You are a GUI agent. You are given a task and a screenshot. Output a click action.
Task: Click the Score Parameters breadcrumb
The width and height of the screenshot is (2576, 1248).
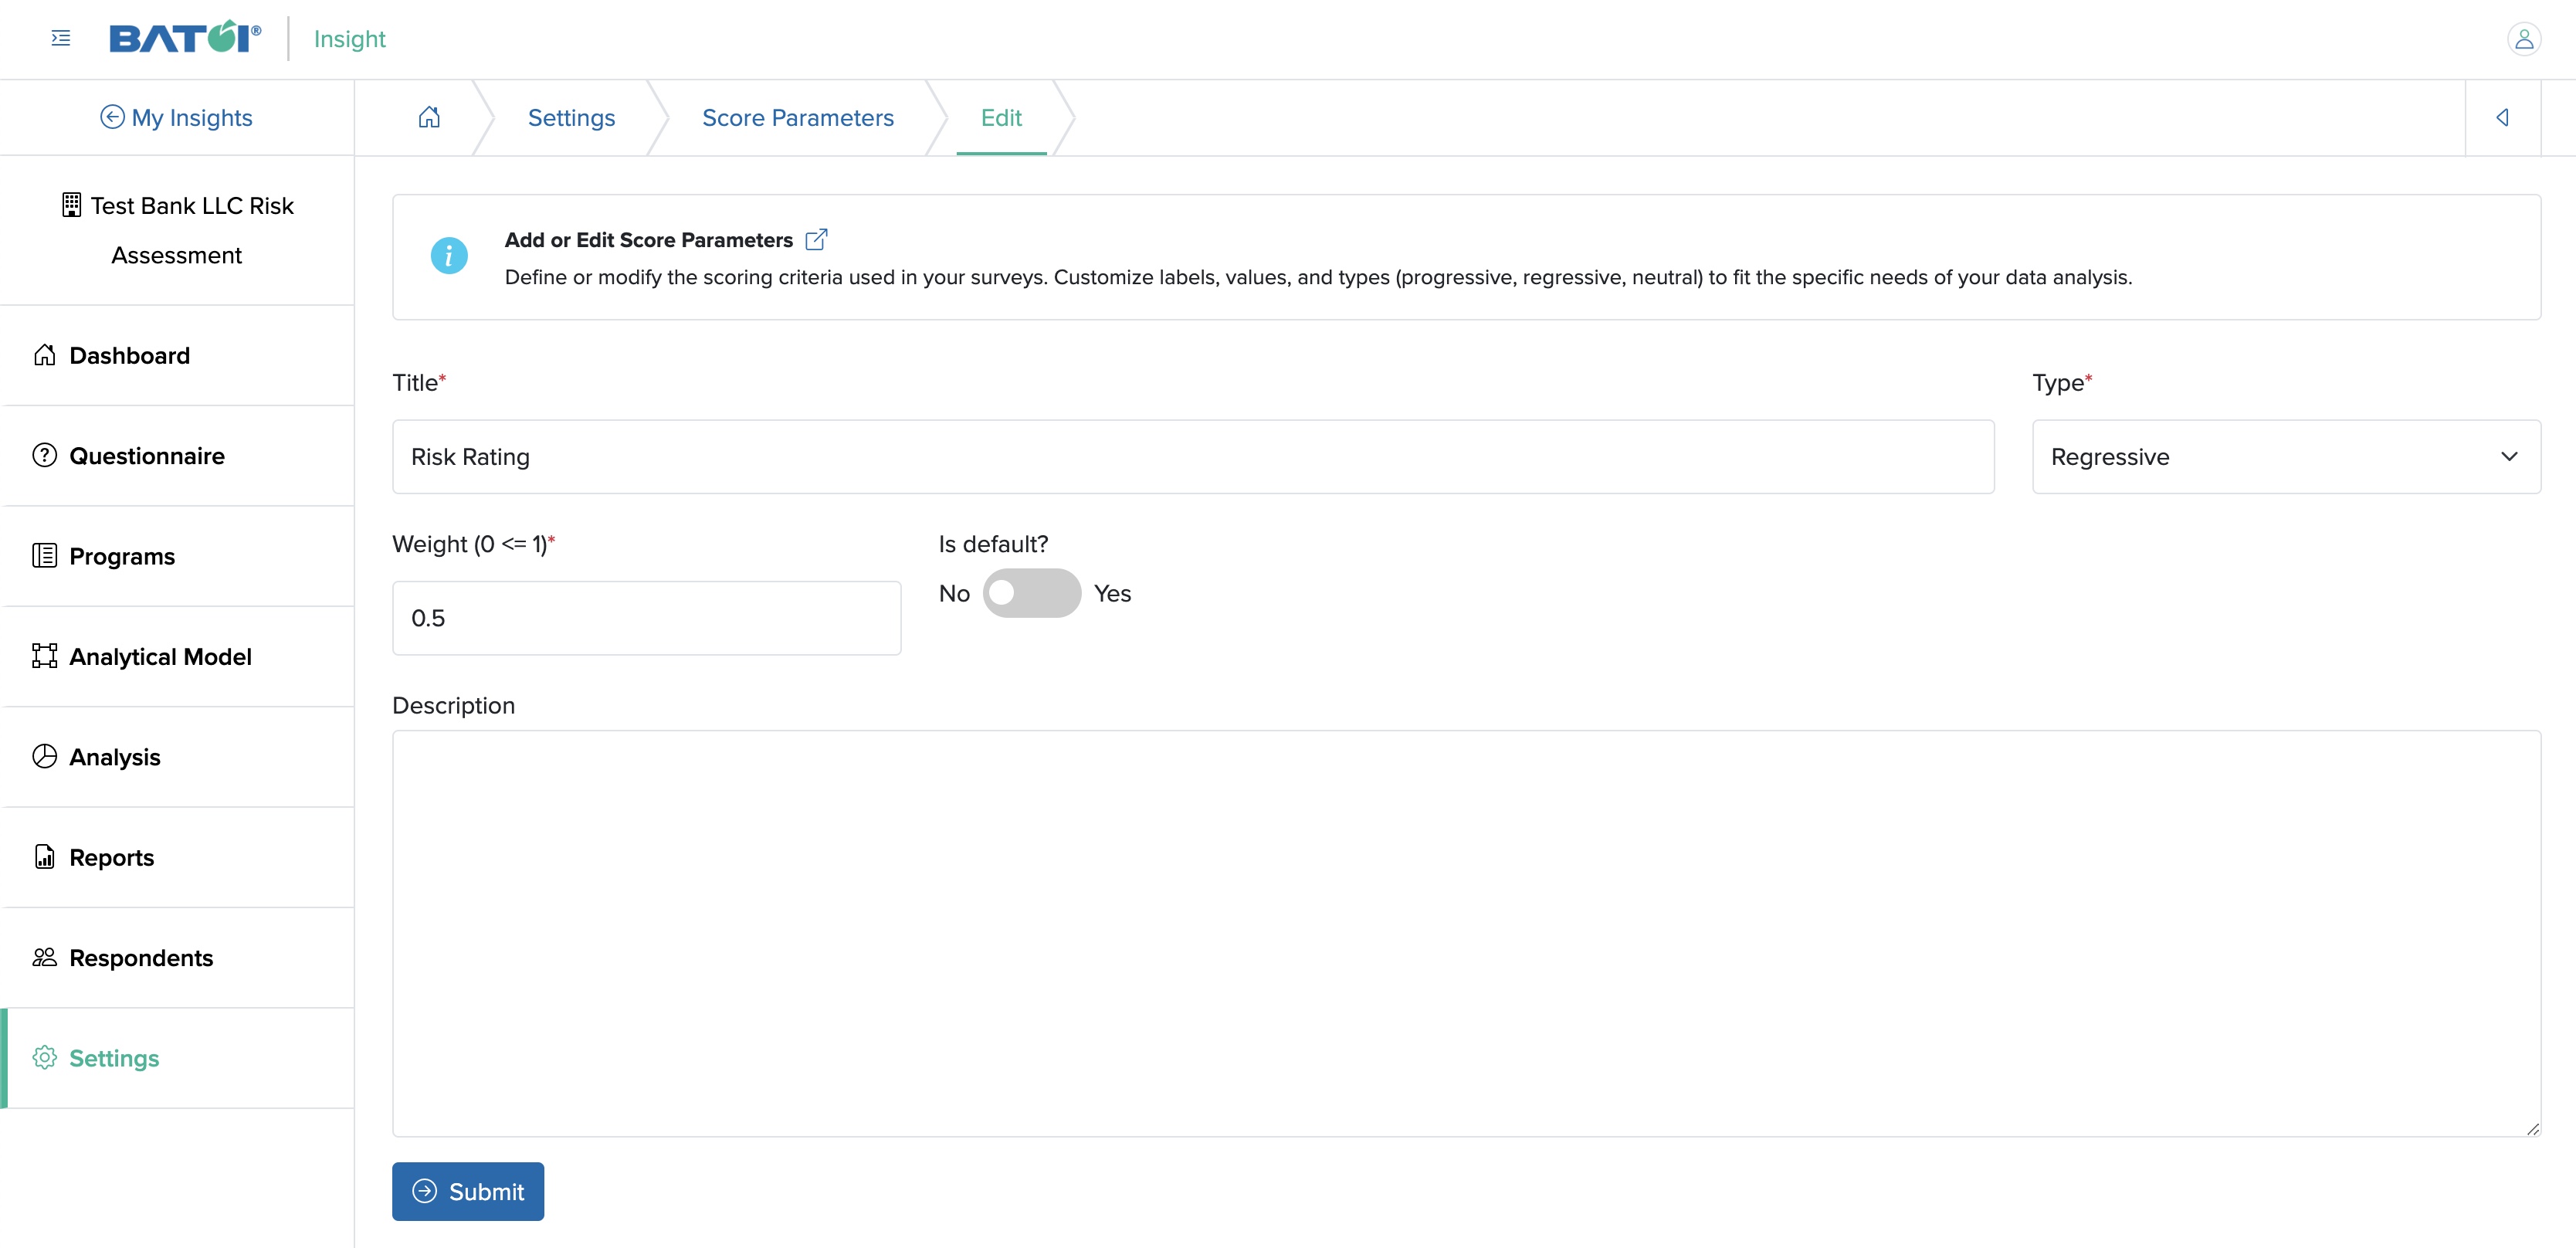click(x=798, y=117)
